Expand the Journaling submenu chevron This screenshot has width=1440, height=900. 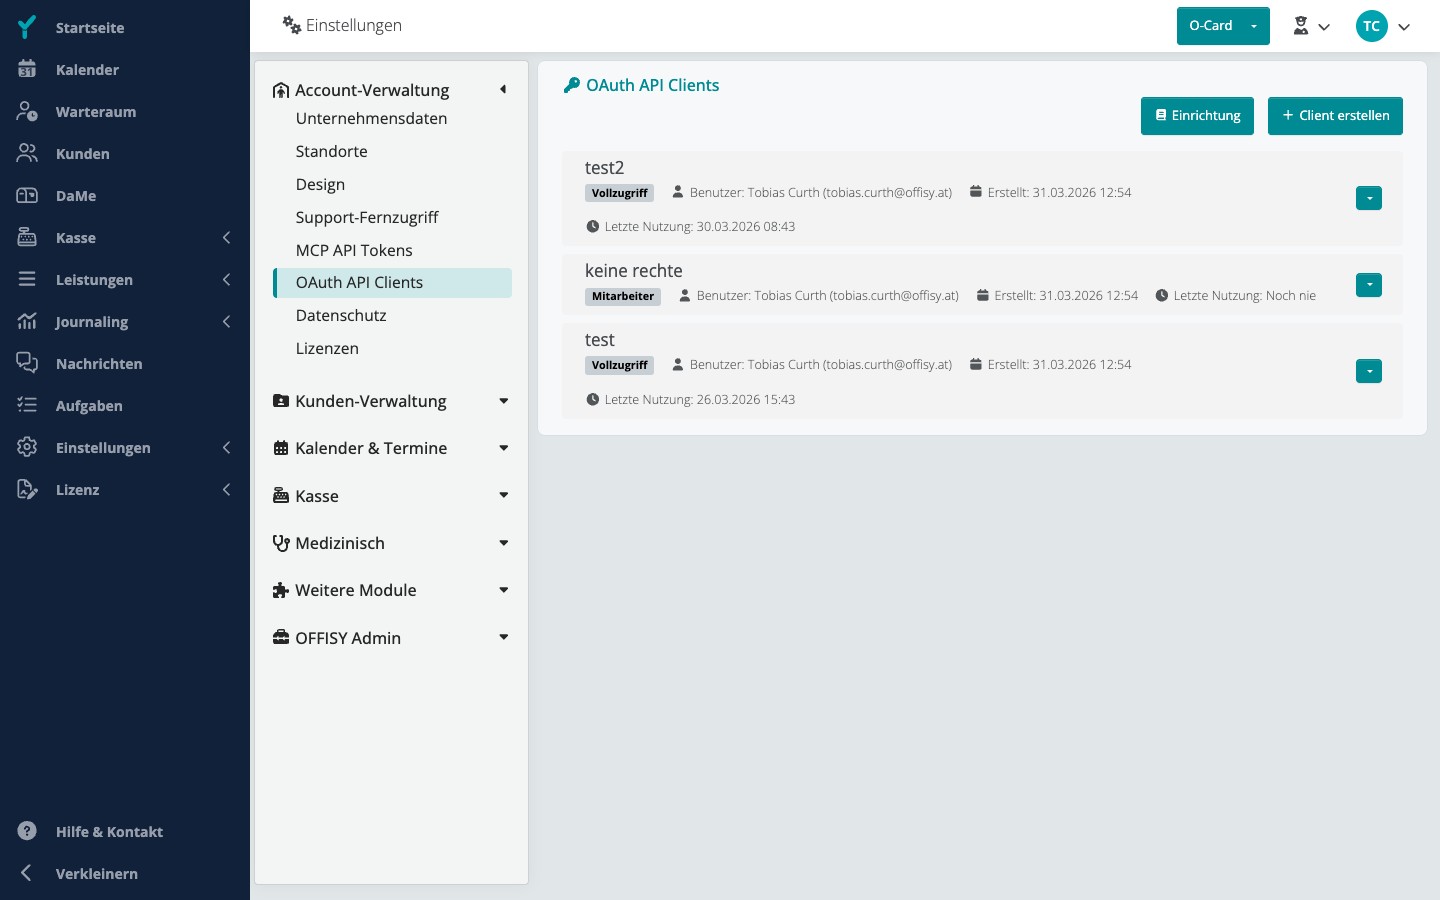(226, 321)
